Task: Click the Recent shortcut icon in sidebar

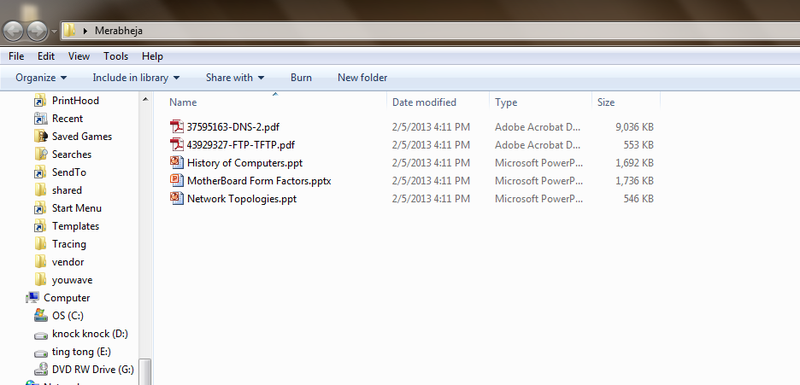Action: point(41,118)
